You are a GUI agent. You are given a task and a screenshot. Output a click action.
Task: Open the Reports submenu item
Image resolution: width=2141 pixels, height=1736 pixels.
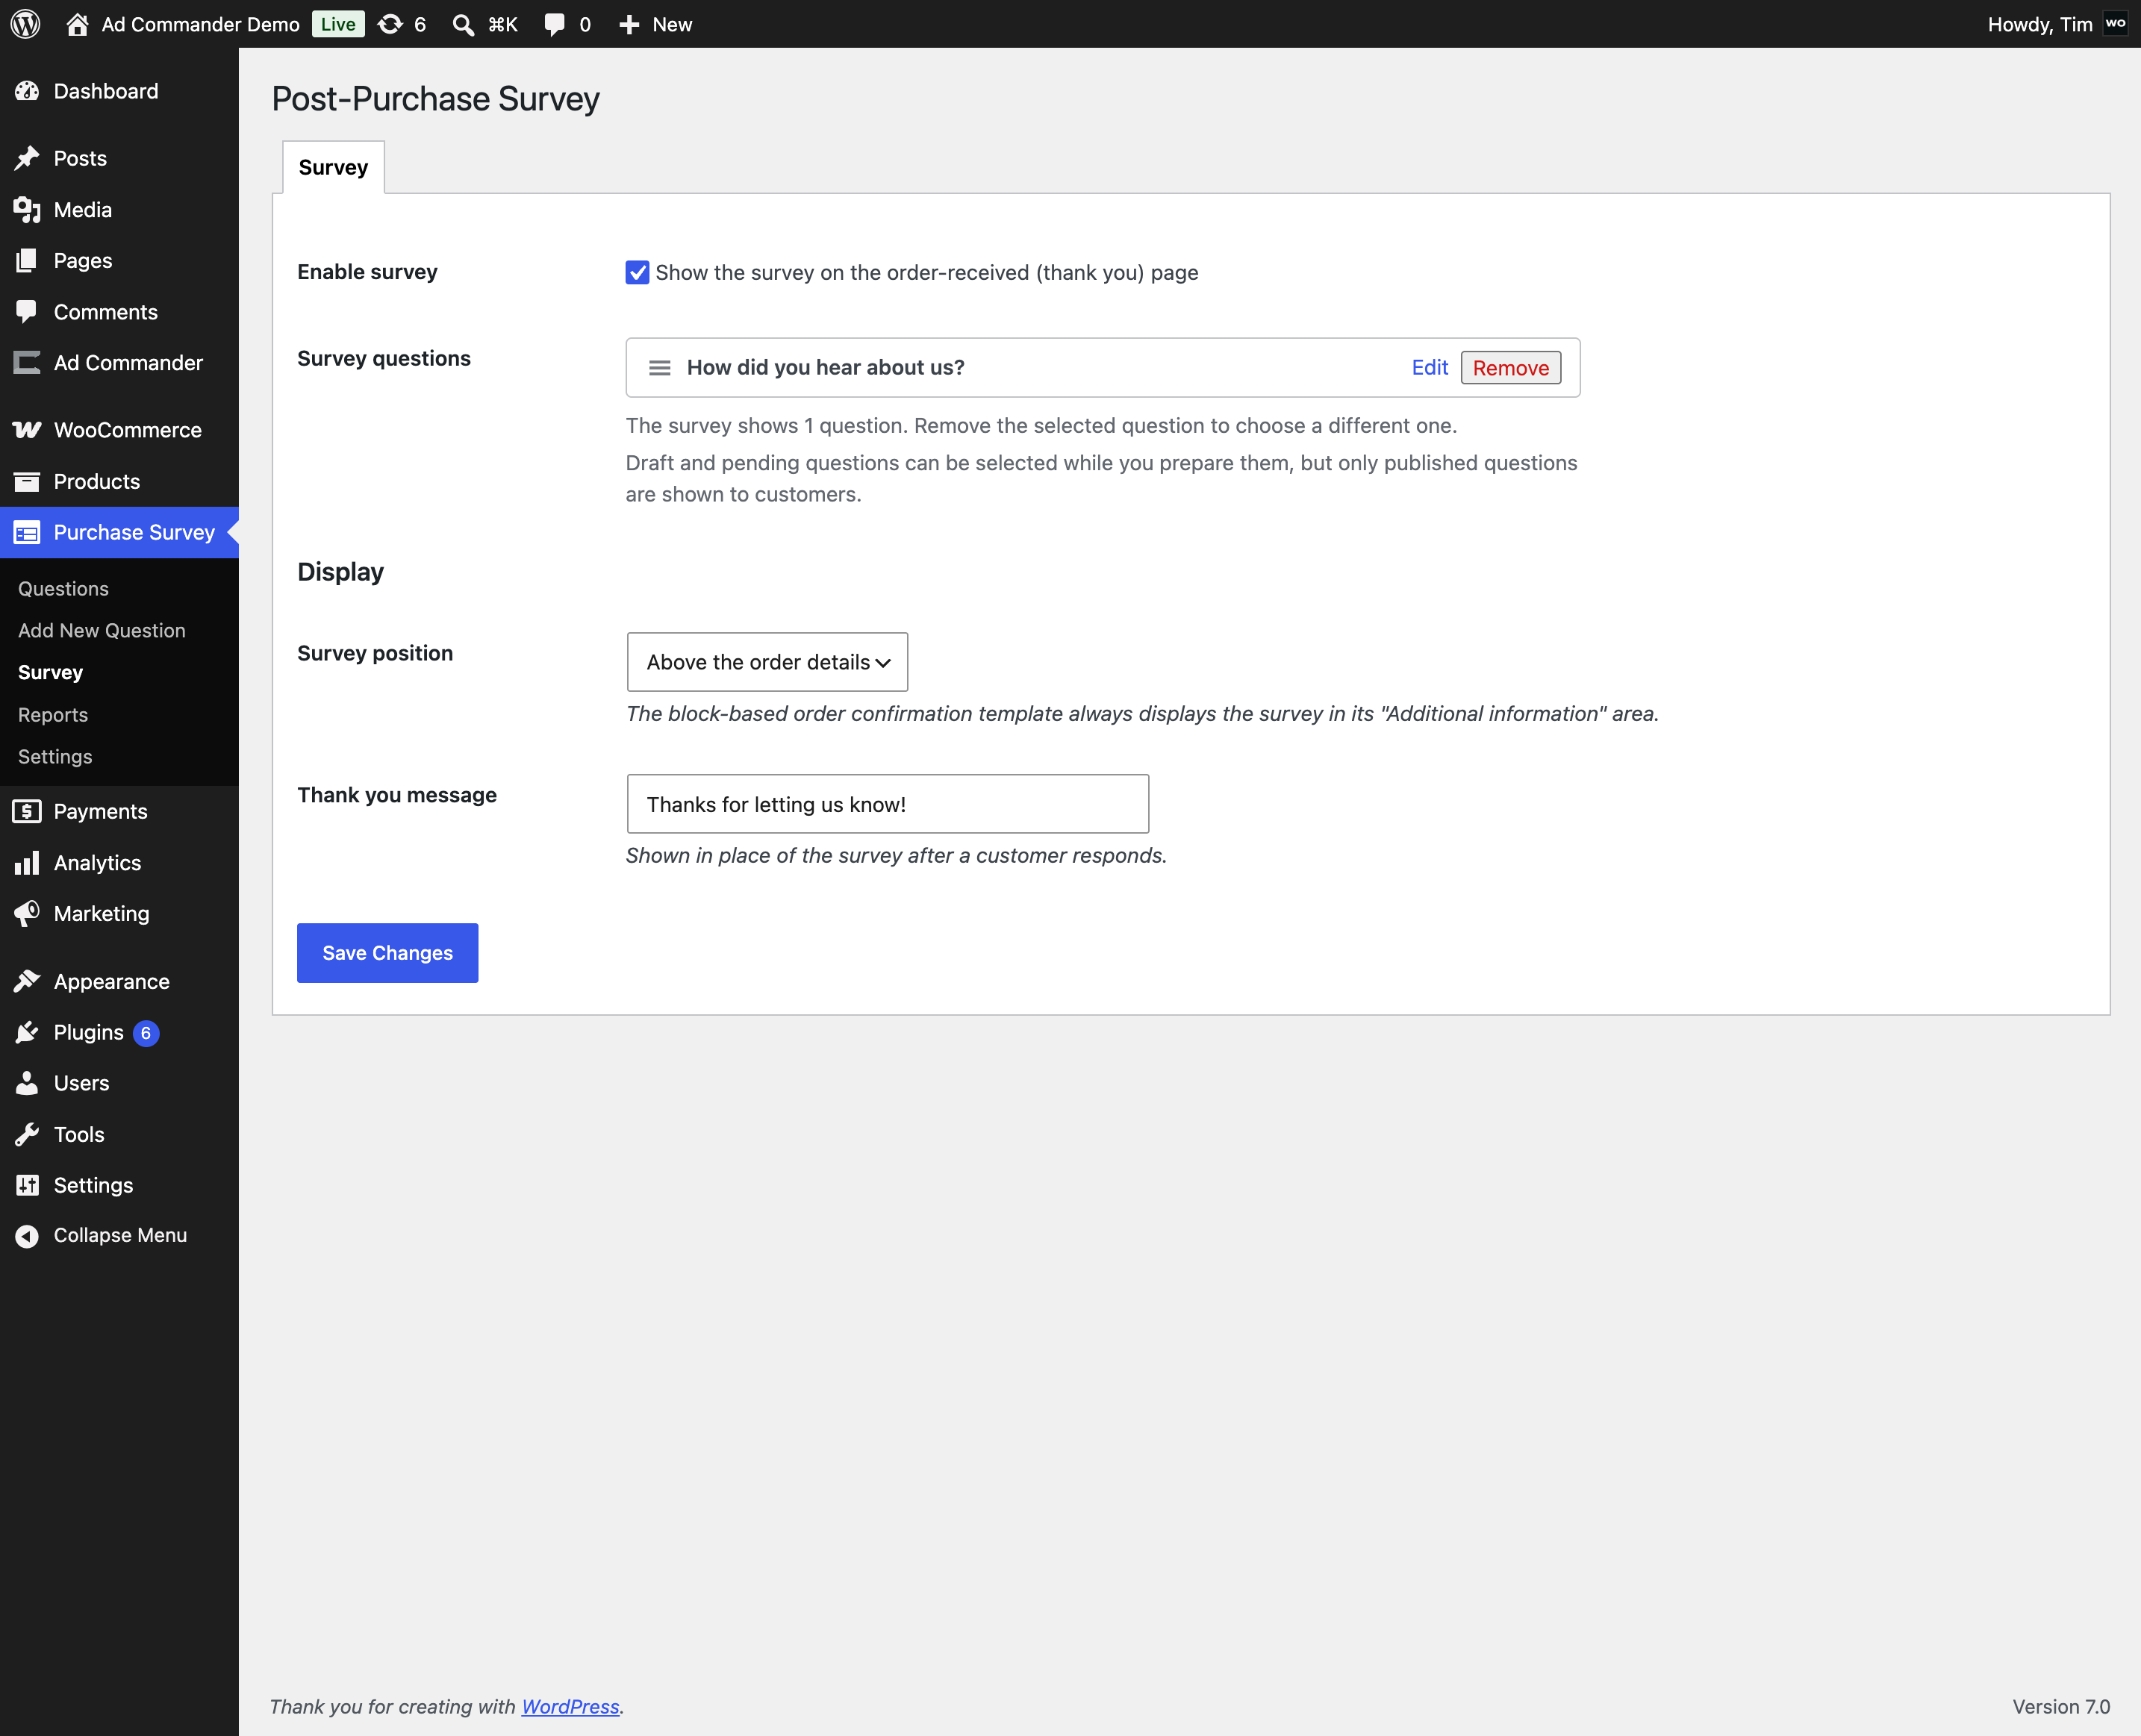[x=53, y=715]
